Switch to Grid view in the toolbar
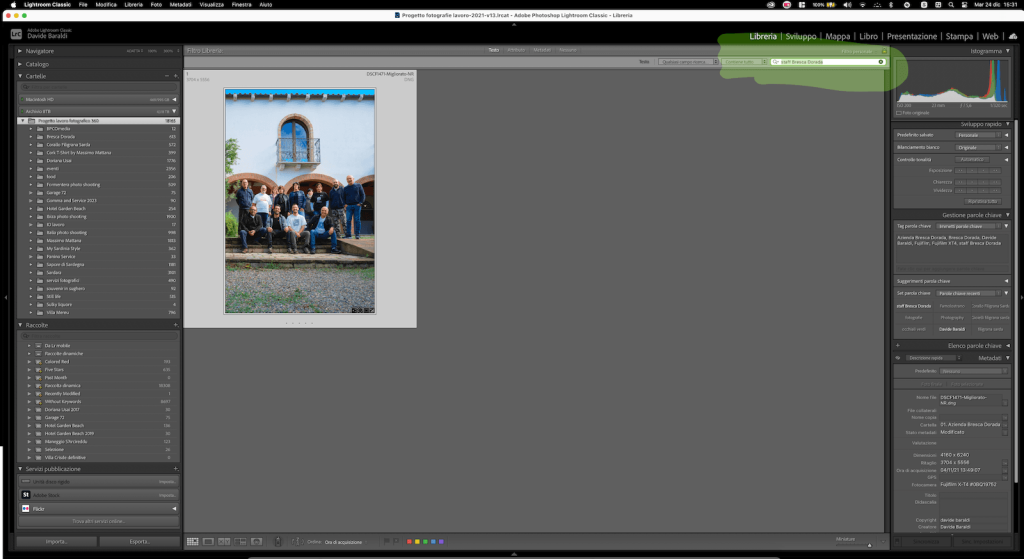This screenshot has width=1024, height=559. tap(193, 541)
